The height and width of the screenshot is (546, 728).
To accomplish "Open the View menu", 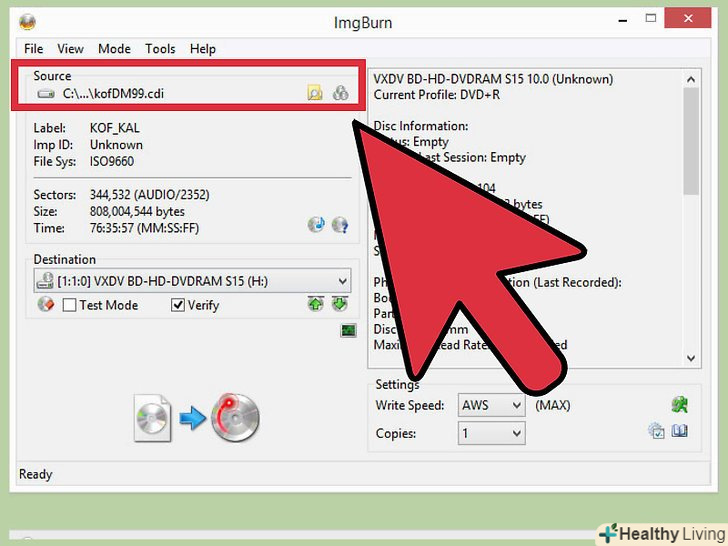I will (x=70, y=49).
